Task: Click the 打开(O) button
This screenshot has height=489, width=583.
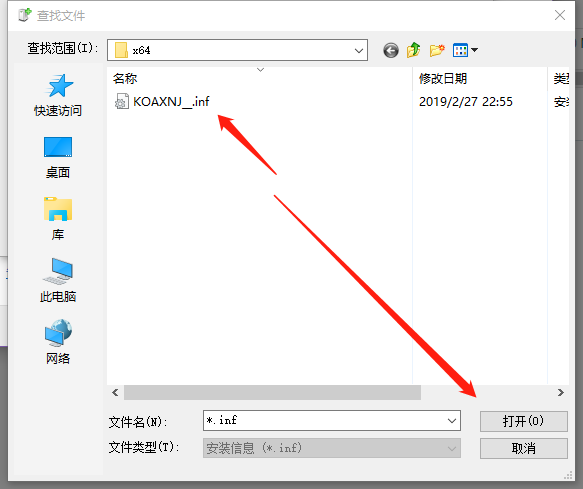Action: 524,421
